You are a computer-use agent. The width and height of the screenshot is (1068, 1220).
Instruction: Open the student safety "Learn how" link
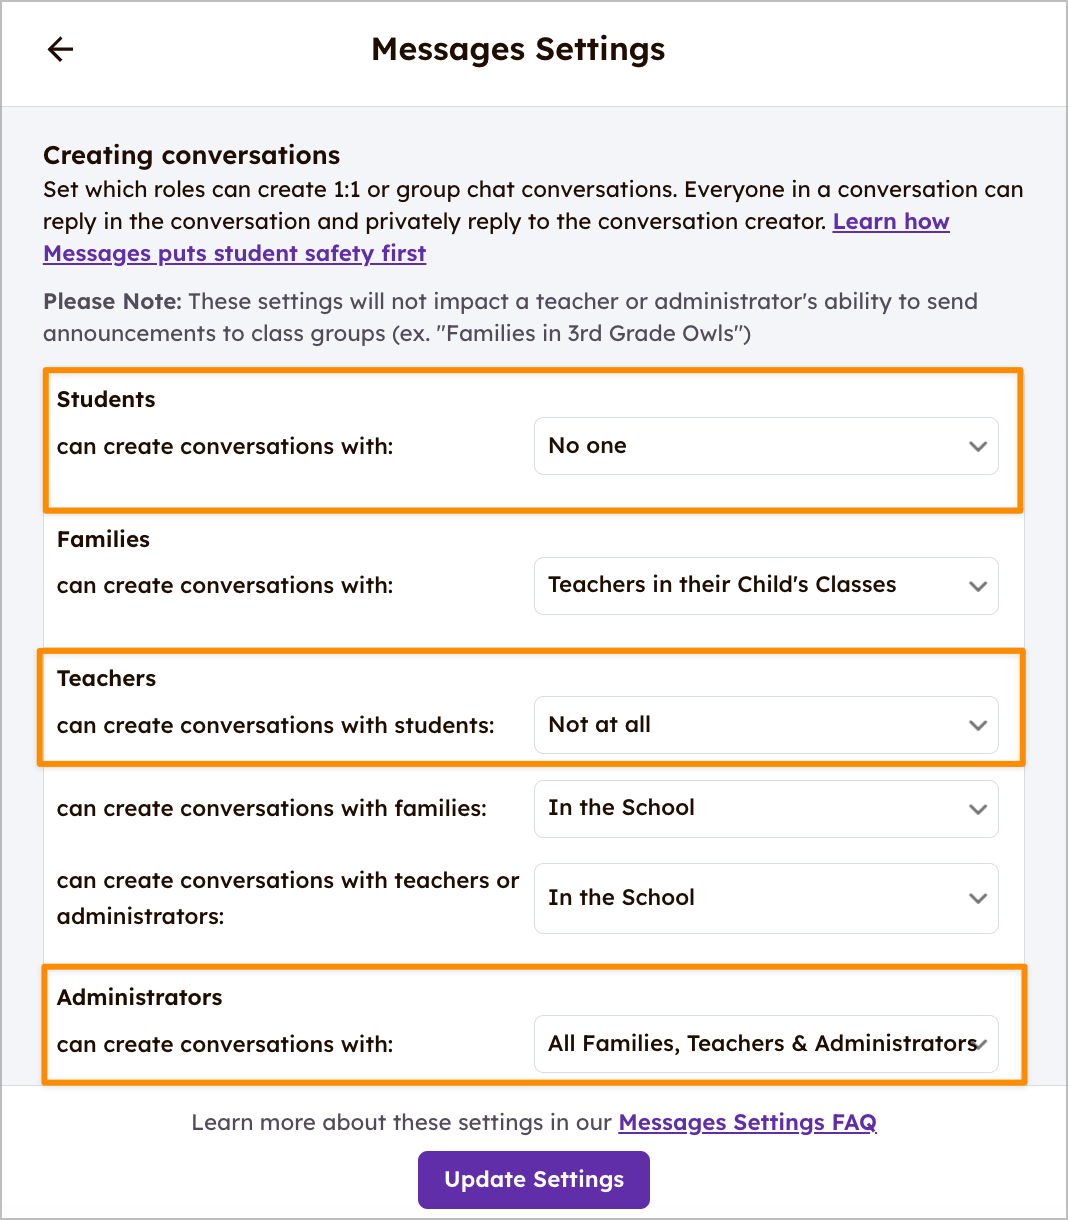click(x=890, y=222)
